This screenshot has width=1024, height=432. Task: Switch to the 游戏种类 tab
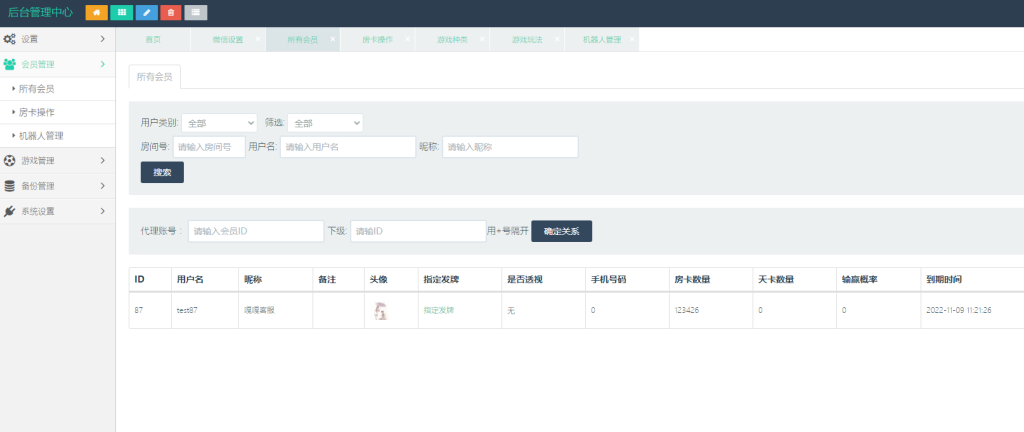pos(452,40)
